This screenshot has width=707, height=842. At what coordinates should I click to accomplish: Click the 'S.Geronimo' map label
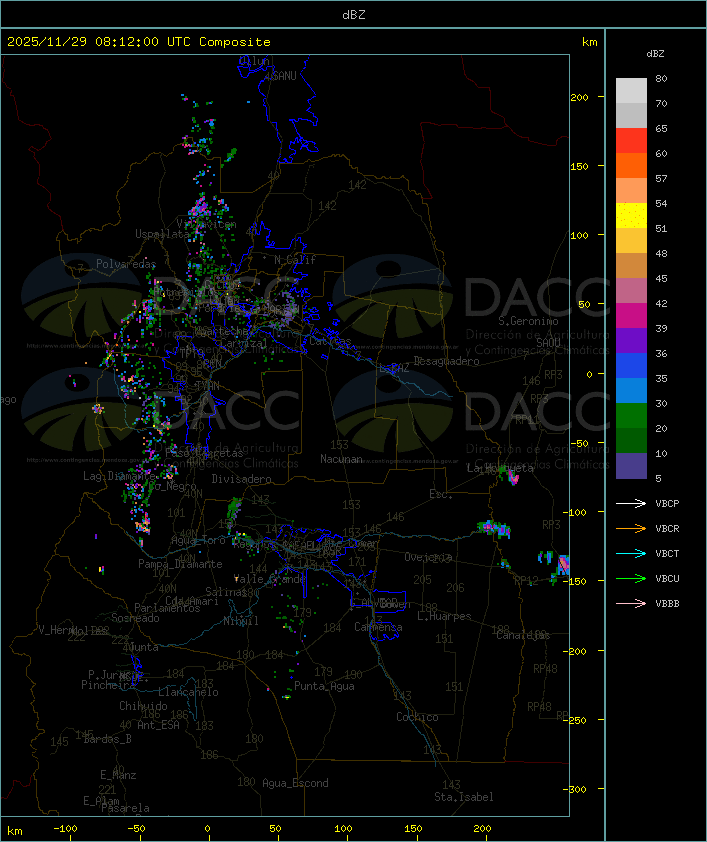(528, 321)
